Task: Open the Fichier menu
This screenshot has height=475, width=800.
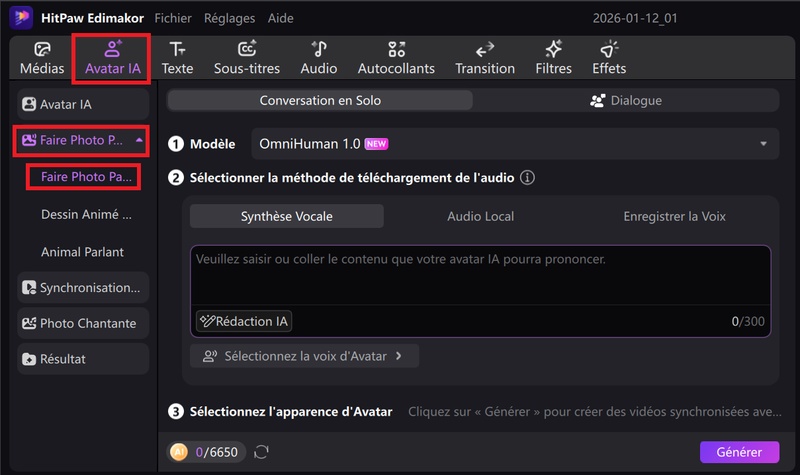Action: 173,18
